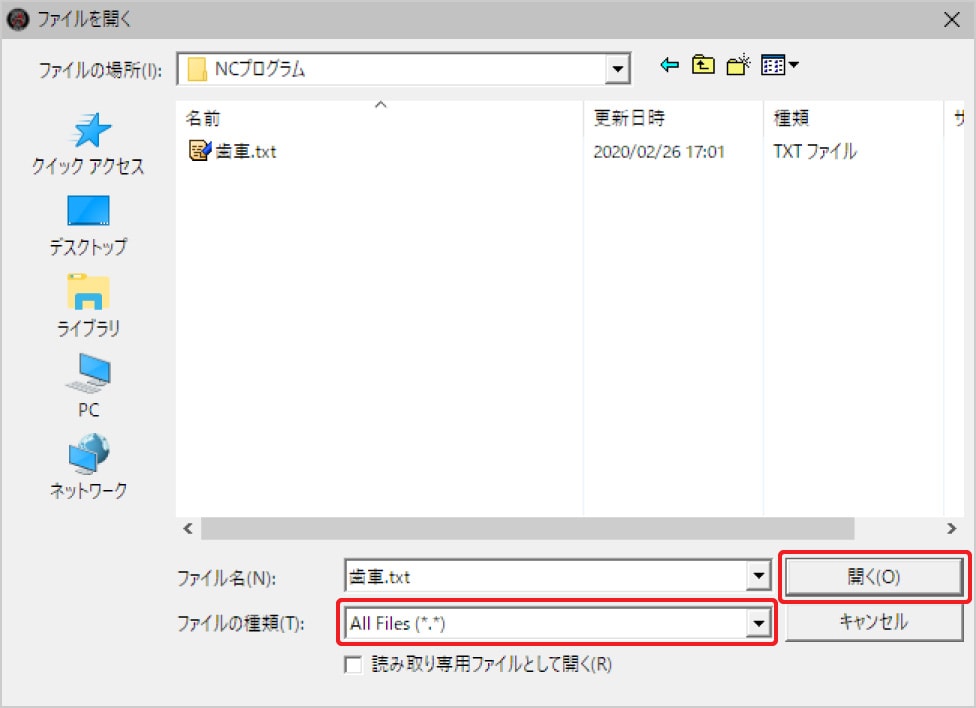Sort by Name (名前) column header
976x708 pixels.
378,118
